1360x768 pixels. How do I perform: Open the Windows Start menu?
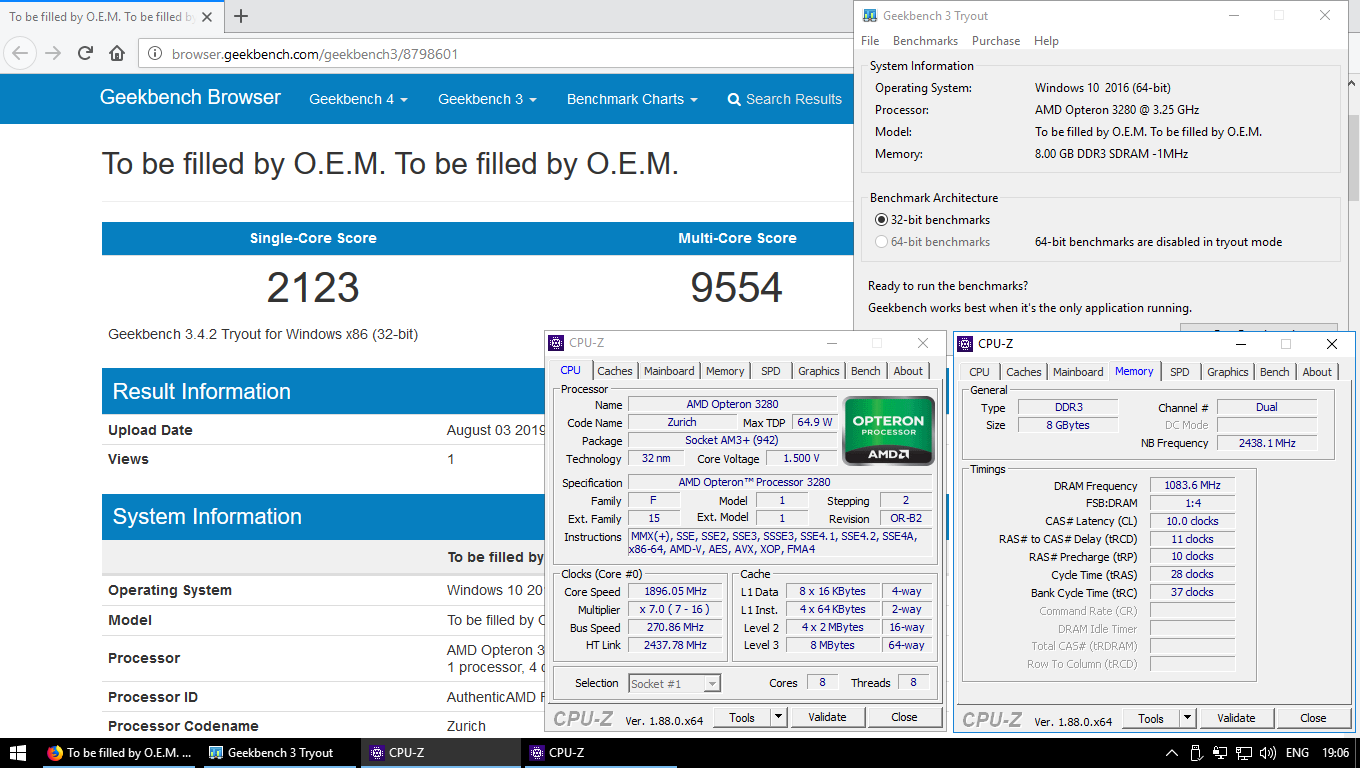[18, 753]
